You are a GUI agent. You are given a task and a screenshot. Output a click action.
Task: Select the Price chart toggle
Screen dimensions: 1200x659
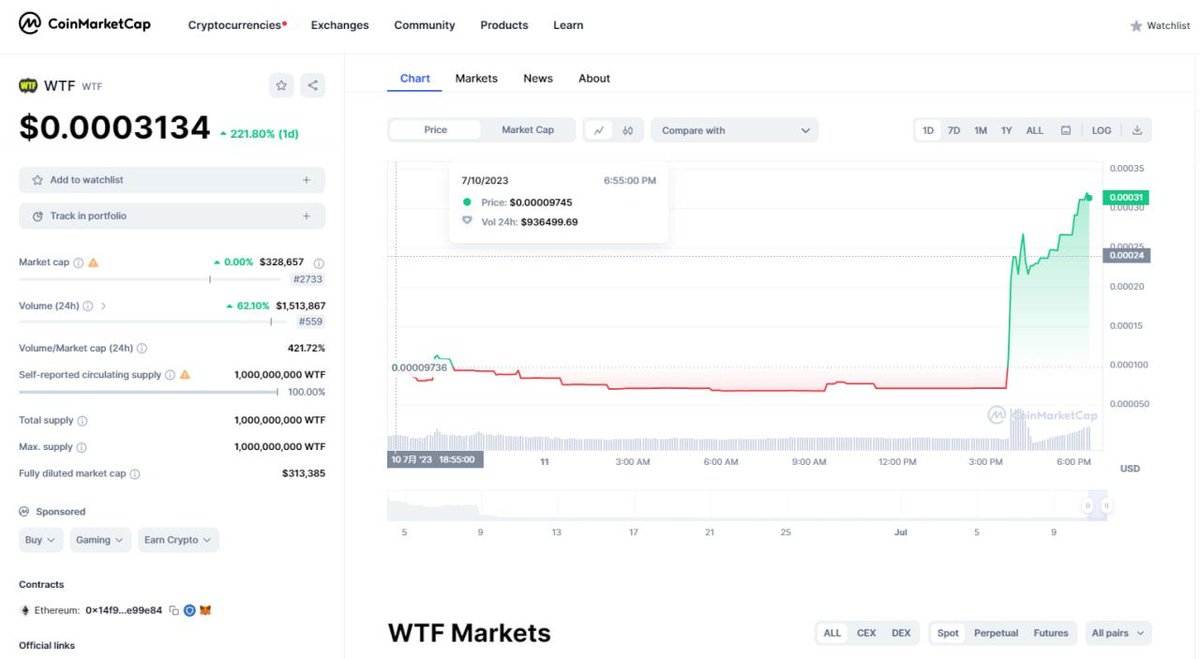tap(436, 130)
